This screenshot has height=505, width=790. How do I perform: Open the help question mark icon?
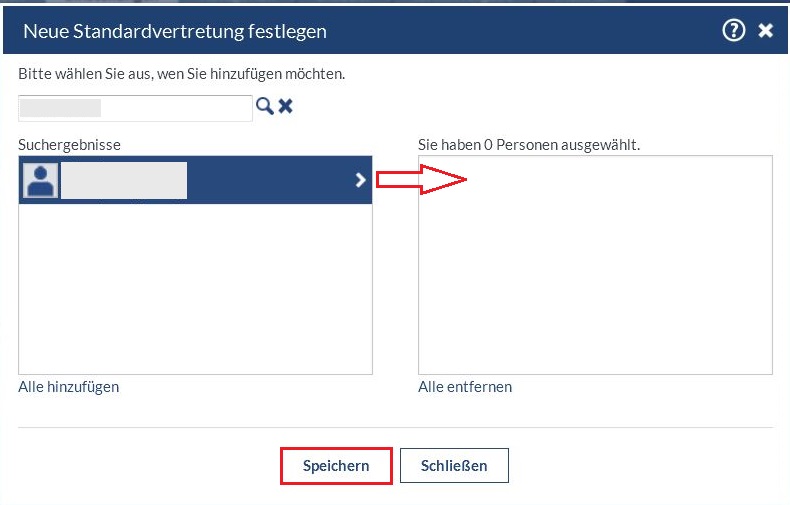(x=734, y=31)
